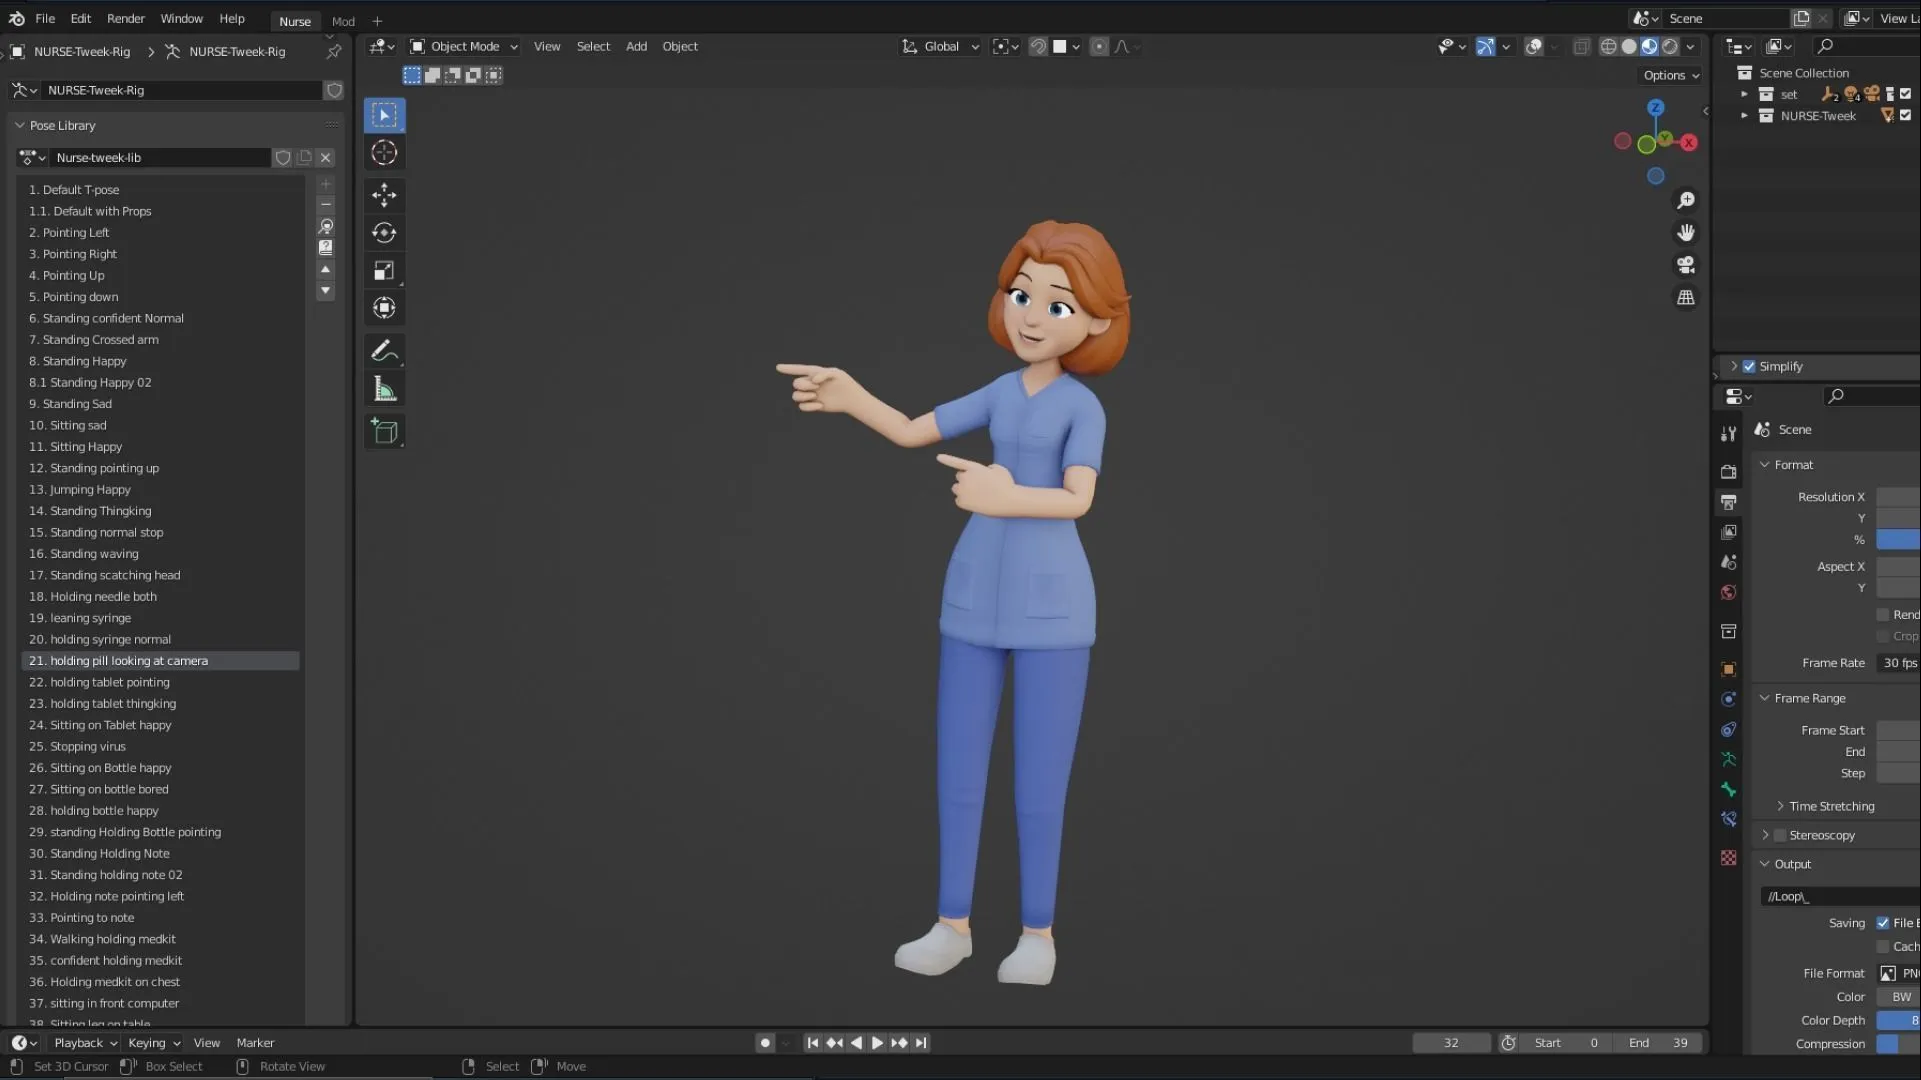
Task: Switch to the Mod workspace tab
Action: [343, 21]
